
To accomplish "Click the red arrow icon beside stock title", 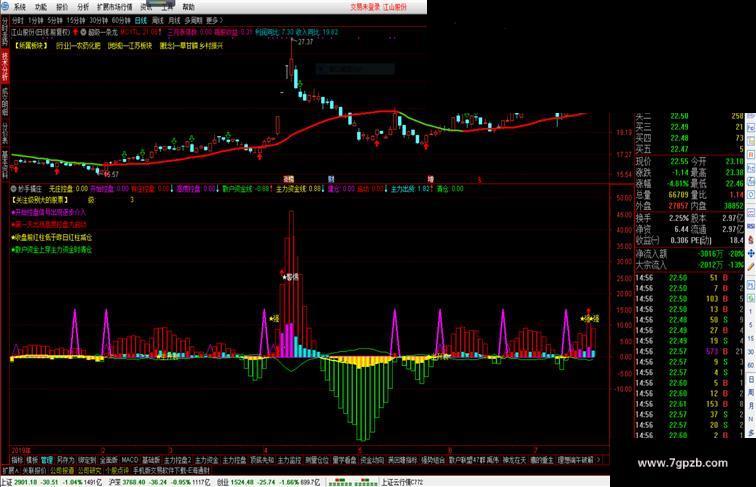I will 76,32.
